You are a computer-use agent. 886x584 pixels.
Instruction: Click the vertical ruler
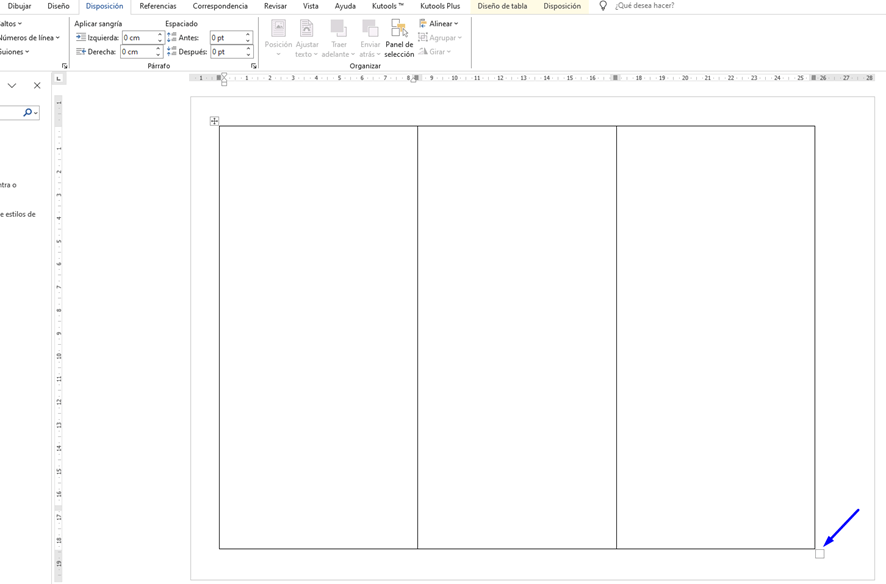(x=59, y=339)
